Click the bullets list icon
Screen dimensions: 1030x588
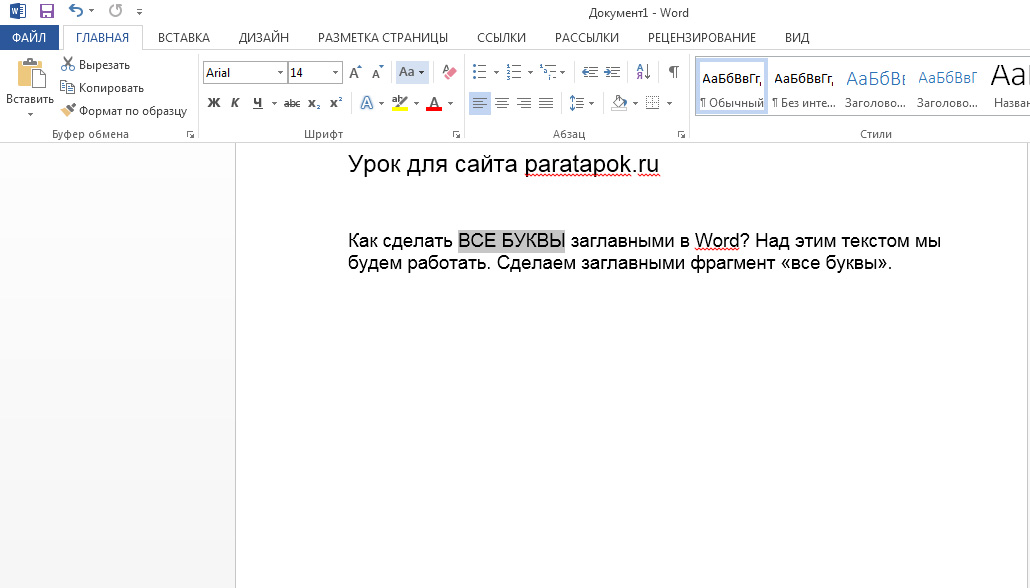(x=480, y=72)
